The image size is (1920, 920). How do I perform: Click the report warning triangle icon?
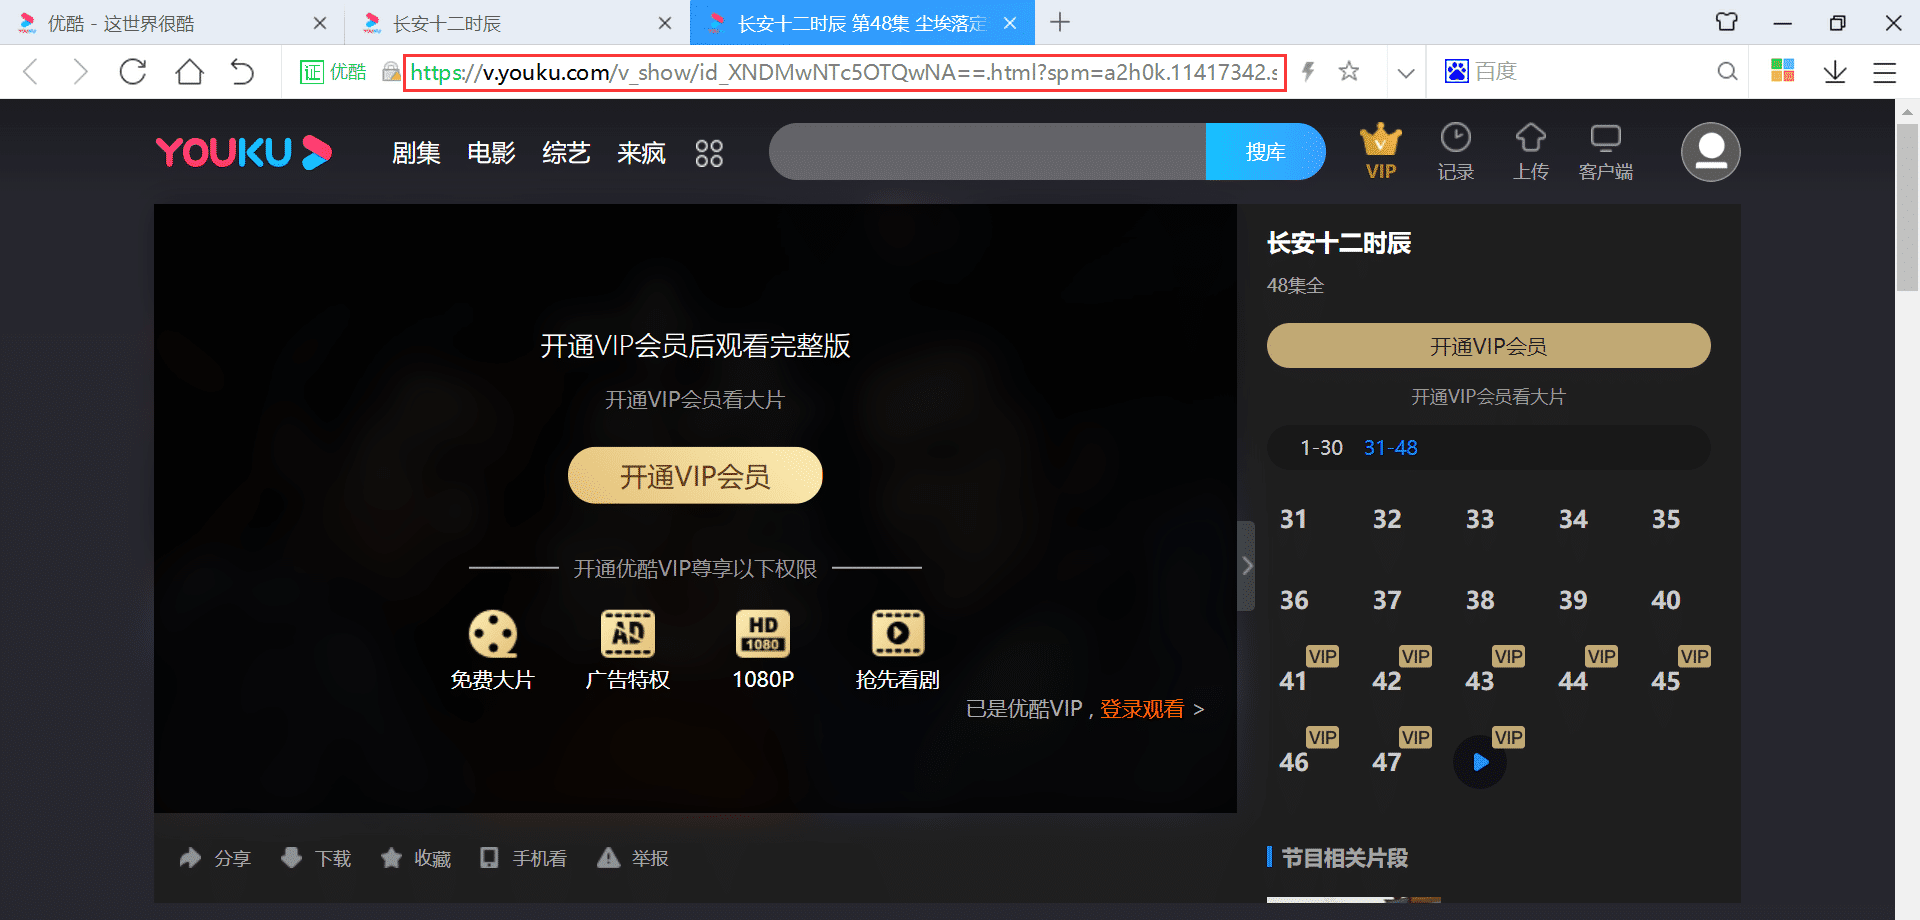608,858
